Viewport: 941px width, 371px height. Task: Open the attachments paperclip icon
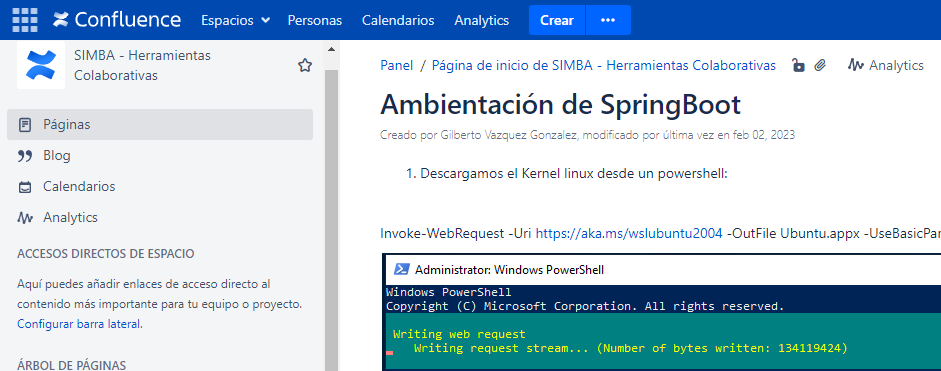(820, 65)
